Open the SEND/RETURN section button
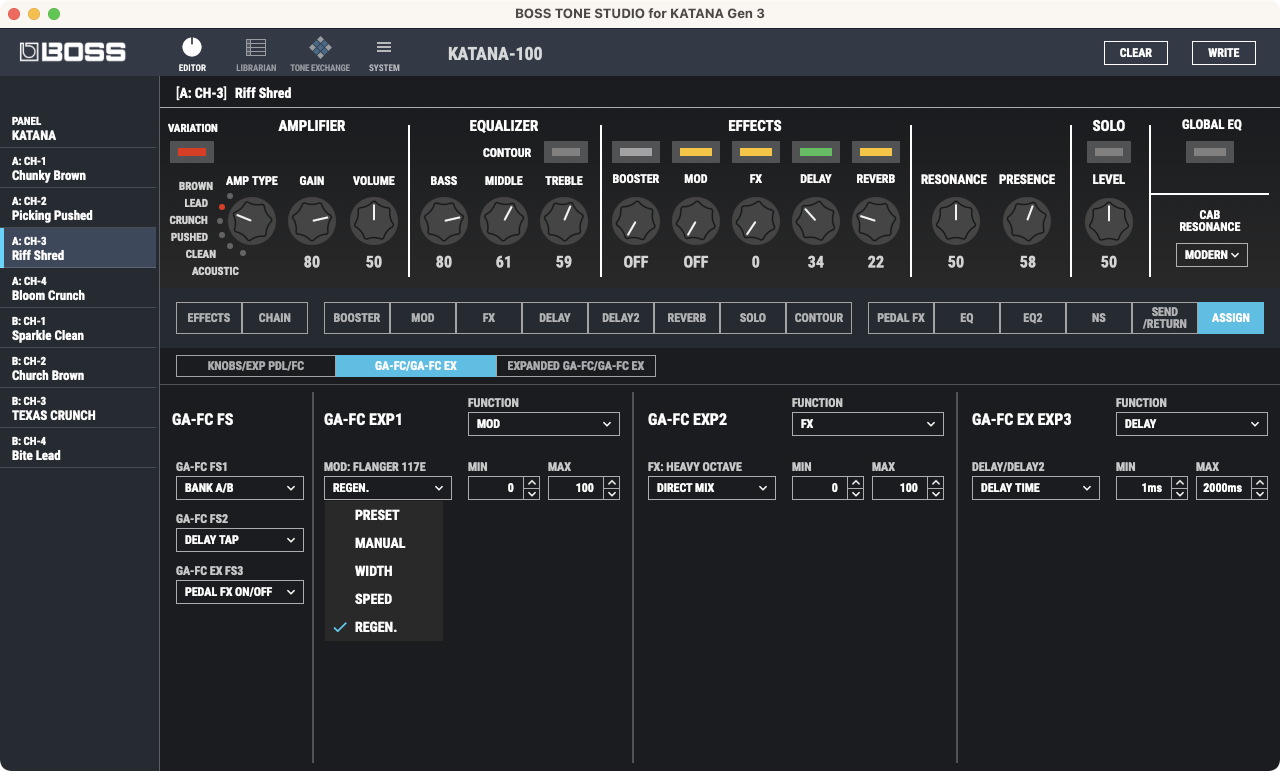The width and height of the screenshot is (1280, 771). tap(1165, 318)
